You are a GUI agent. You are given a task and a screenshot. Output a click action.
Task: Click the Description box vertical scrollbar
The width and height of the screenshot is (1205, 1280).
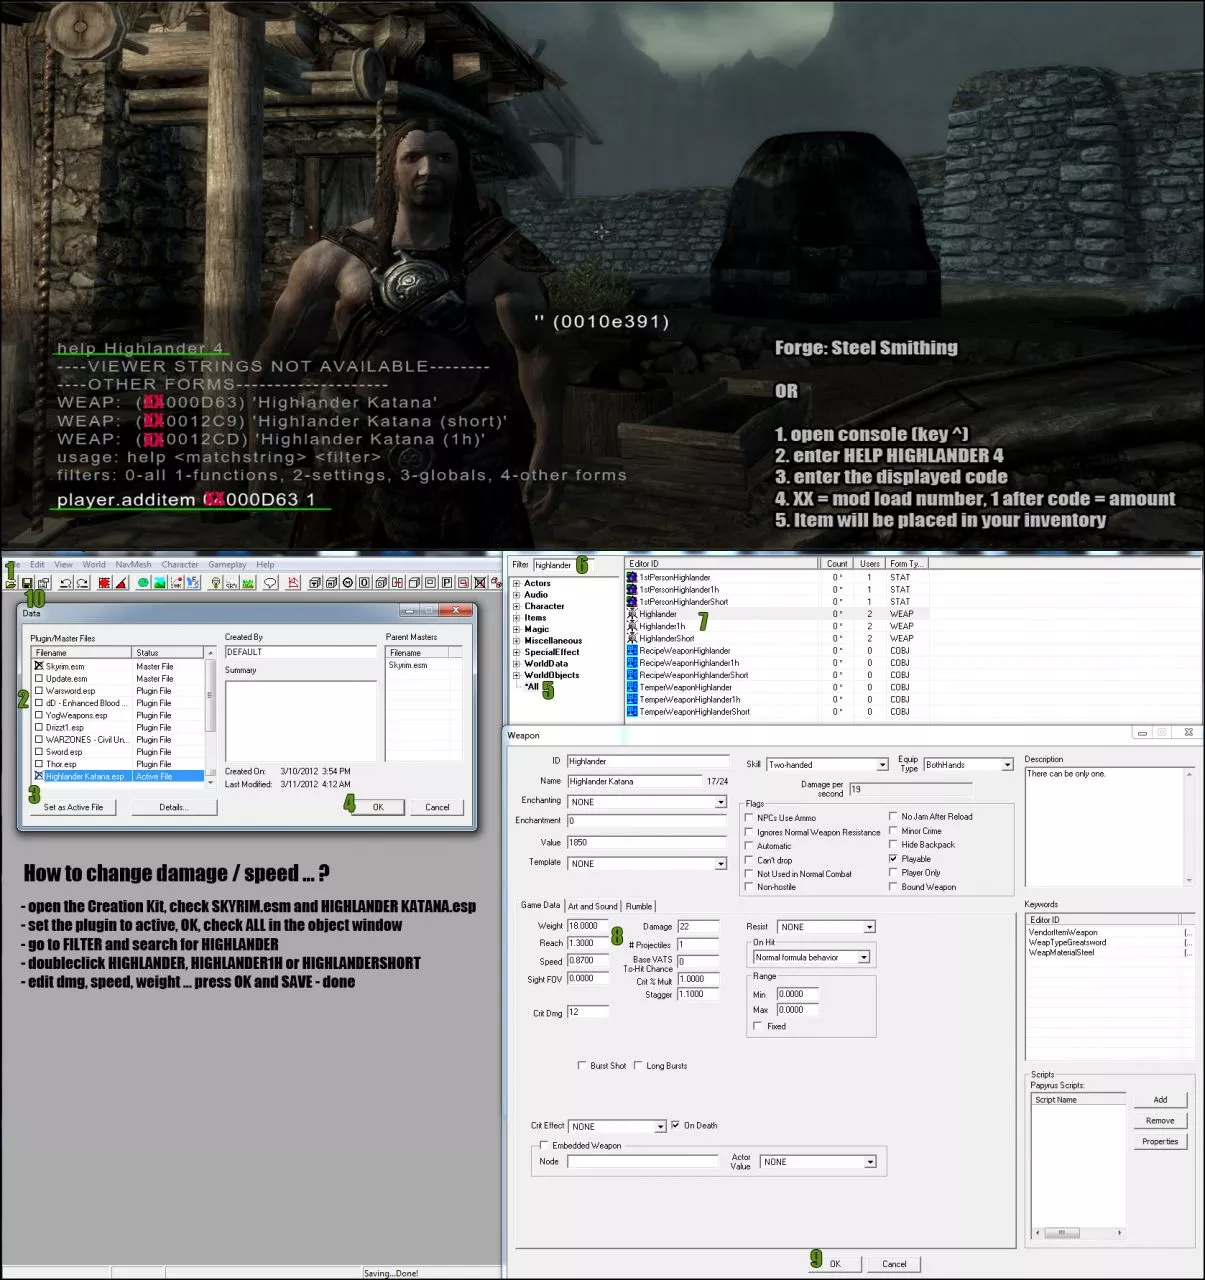point(1189,827)
